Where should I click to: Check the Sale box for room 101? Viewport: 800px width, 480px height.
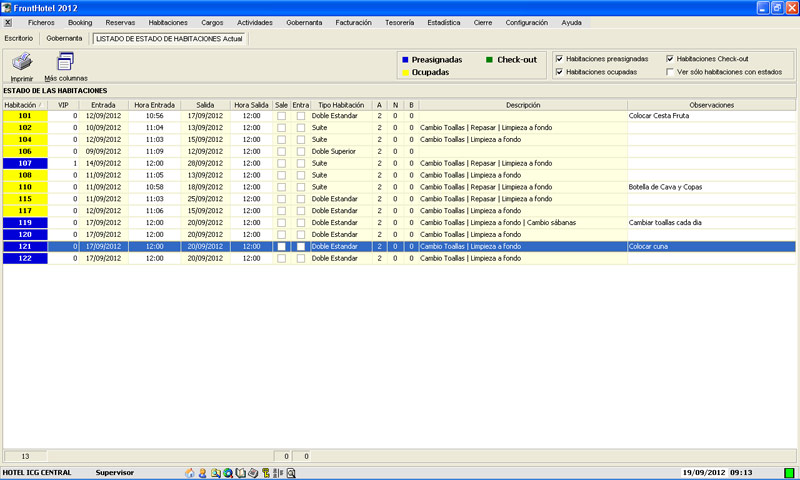tap(281, 116)
